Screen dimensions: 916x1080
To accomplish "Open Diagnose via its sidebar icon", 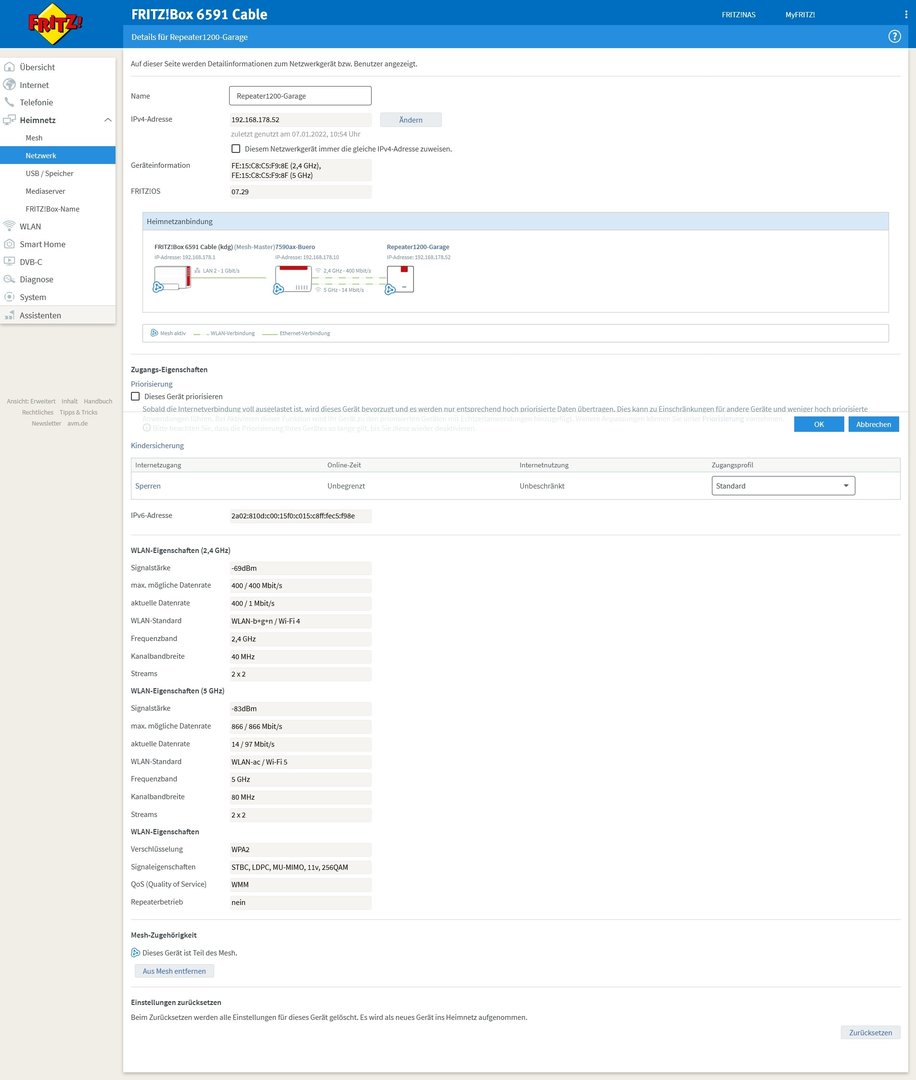I will 10,280.
